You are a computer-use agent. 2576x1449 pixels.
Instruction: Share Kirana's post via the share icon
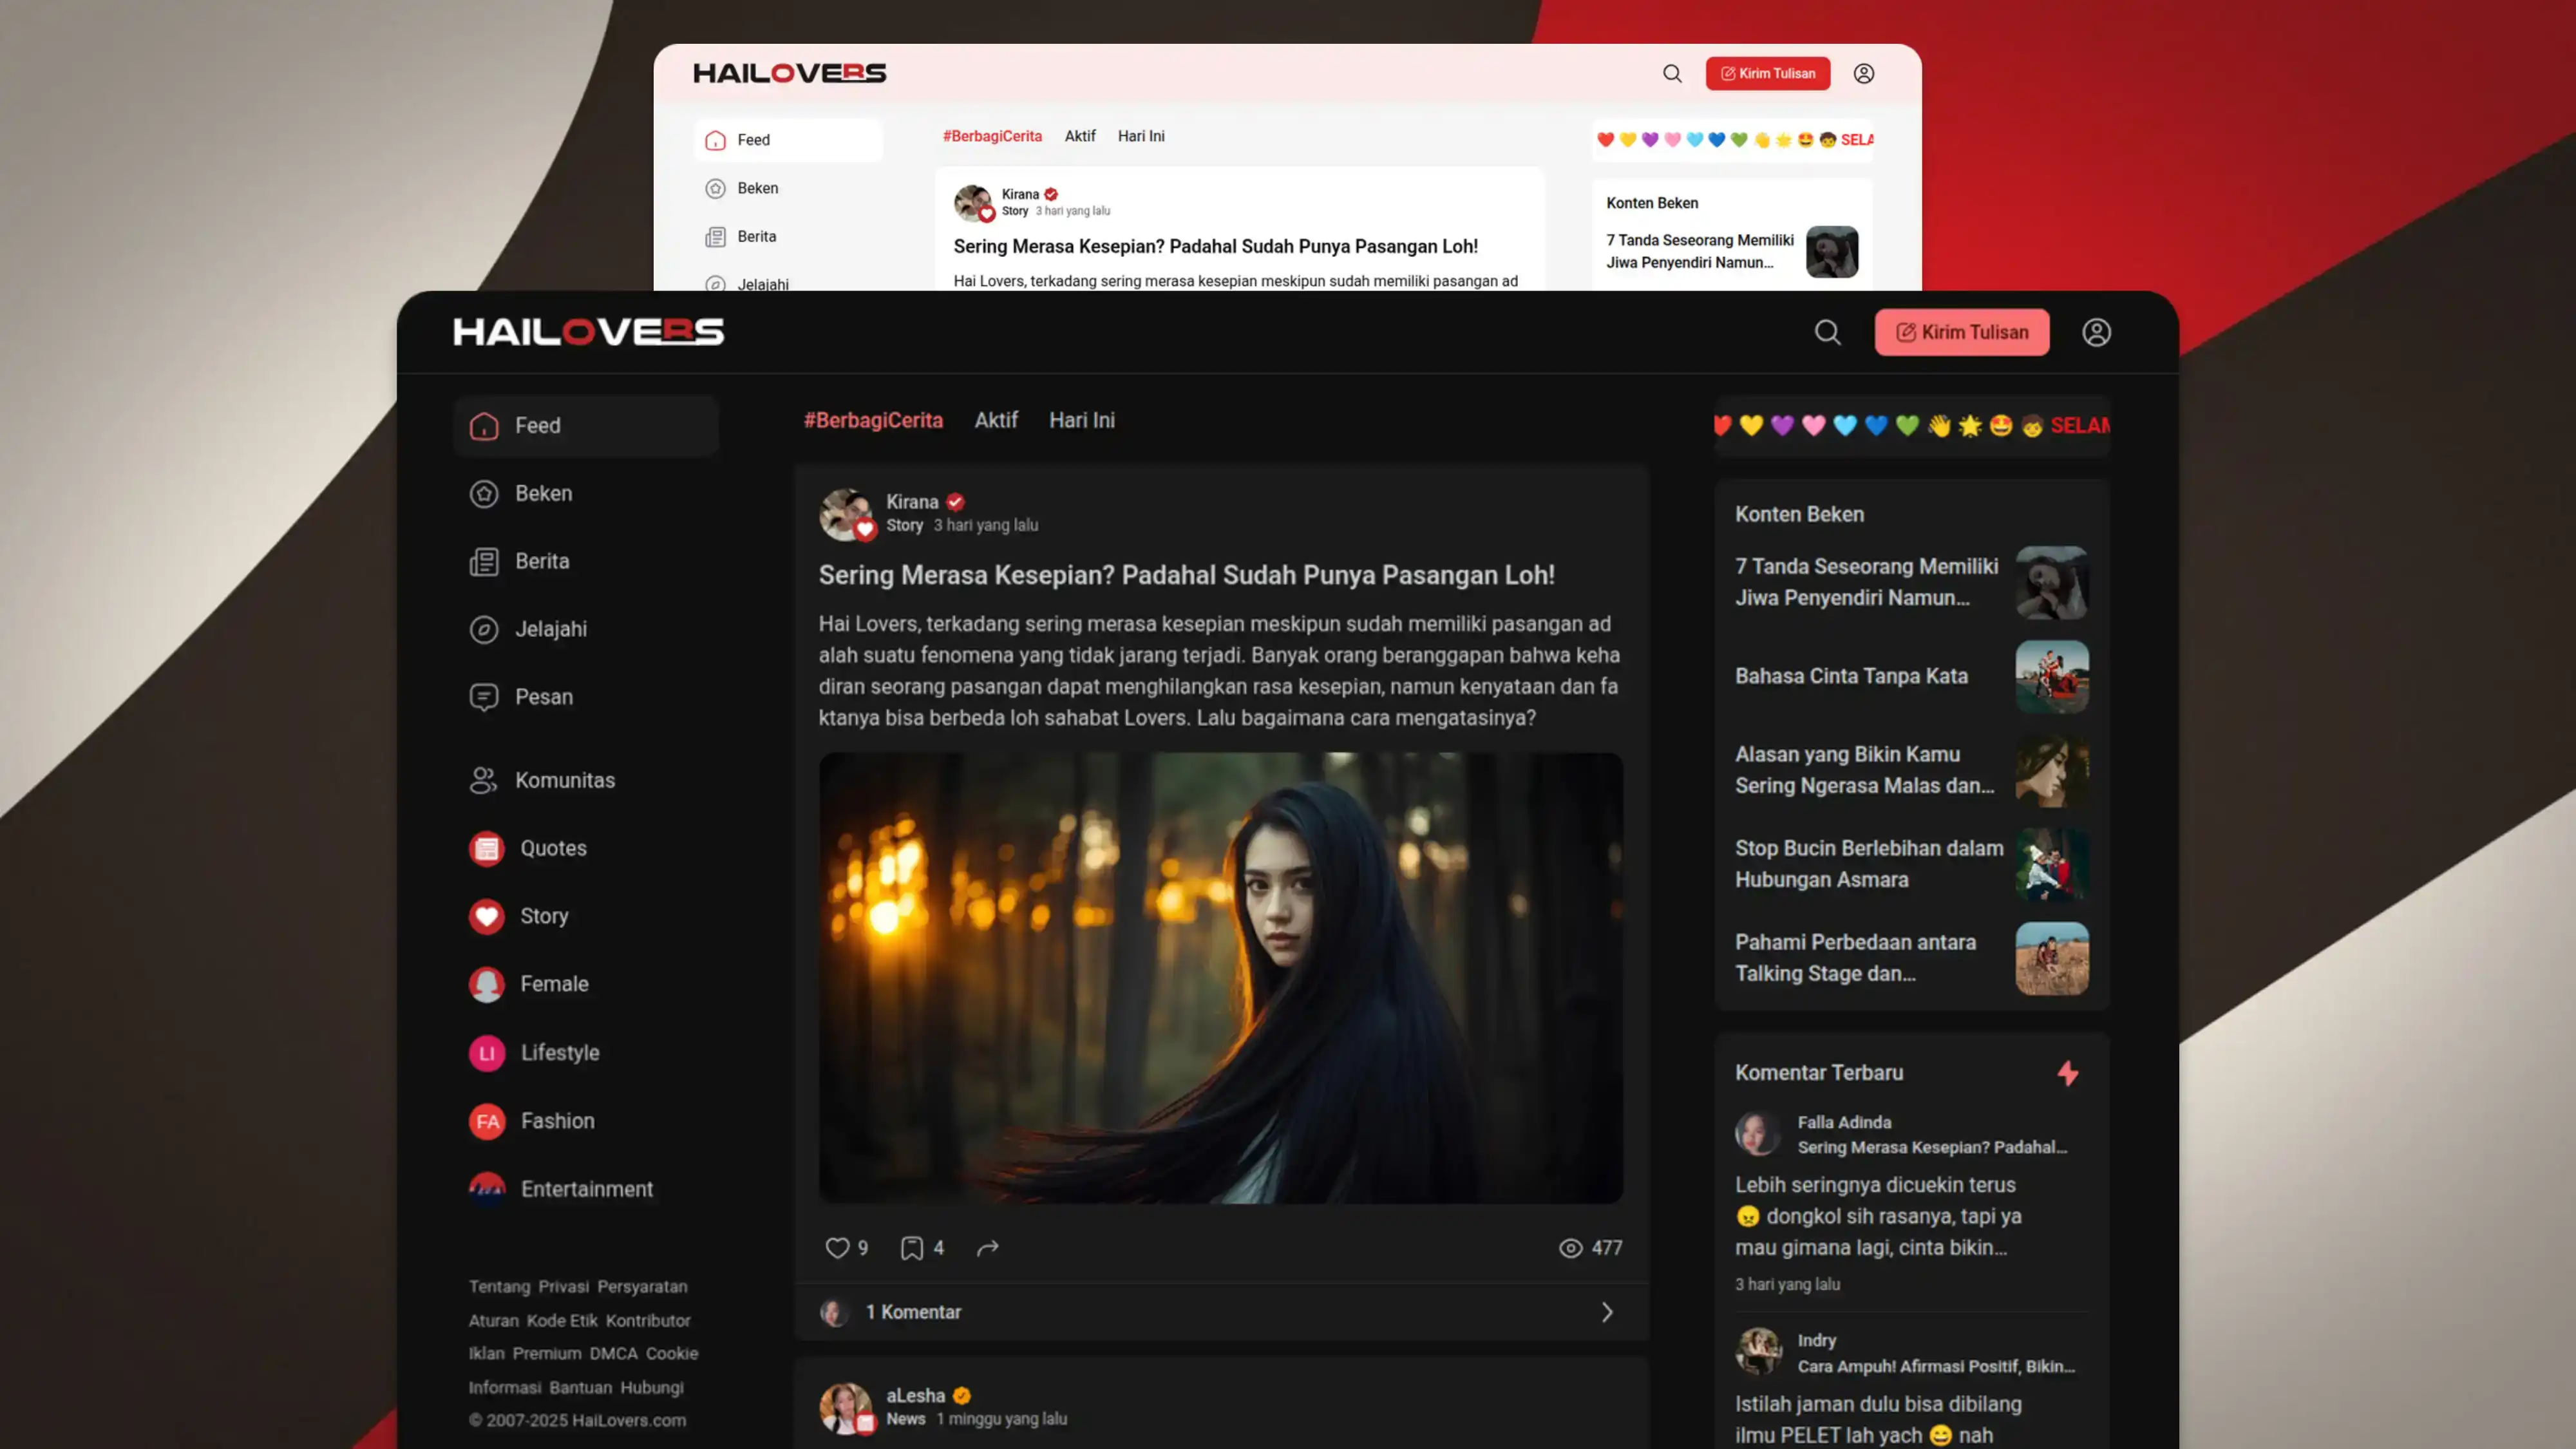tap(988, 1248)
